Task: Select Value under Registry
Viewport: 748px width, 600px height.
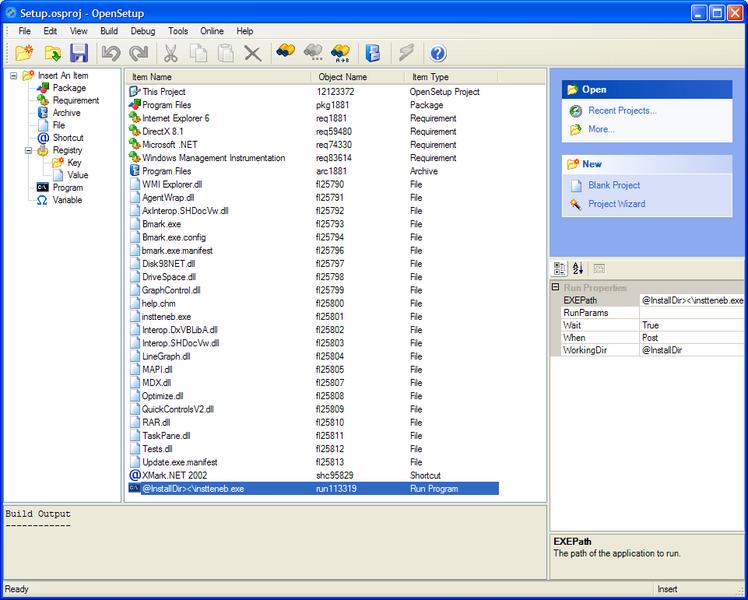Action: (78, 175)
